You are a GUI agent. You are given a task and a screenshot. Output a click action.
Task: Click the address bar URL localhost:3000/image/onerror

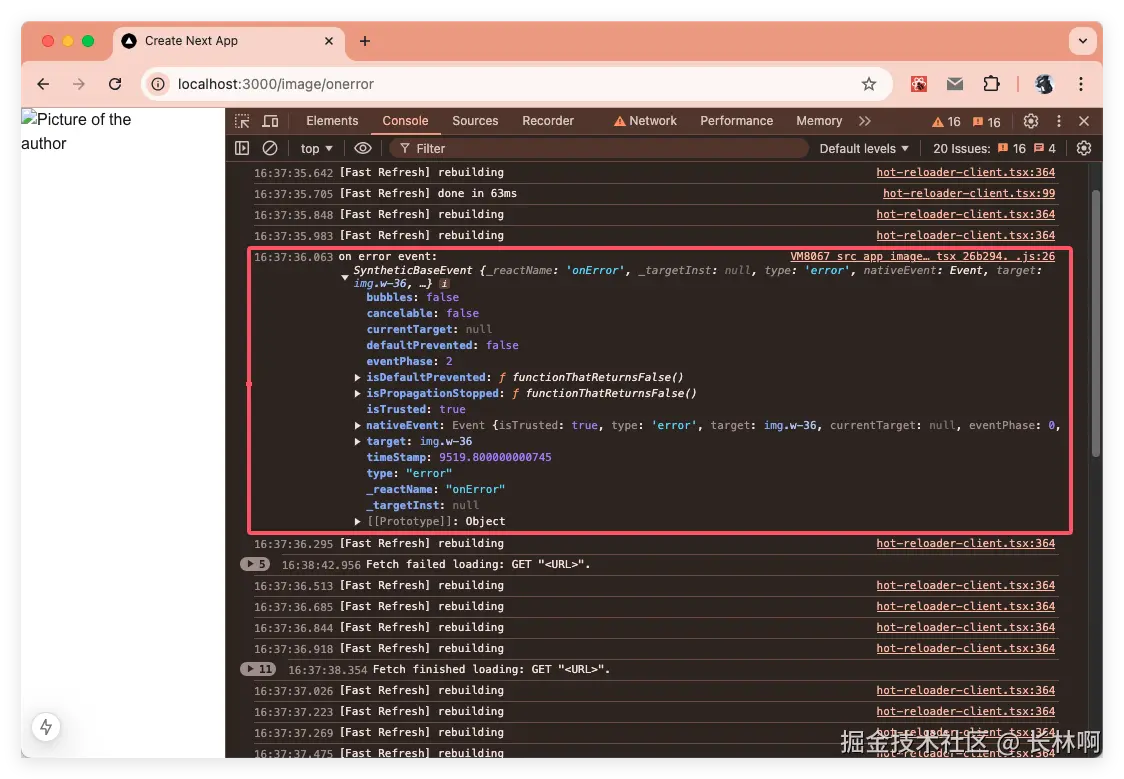coord(275,84)
